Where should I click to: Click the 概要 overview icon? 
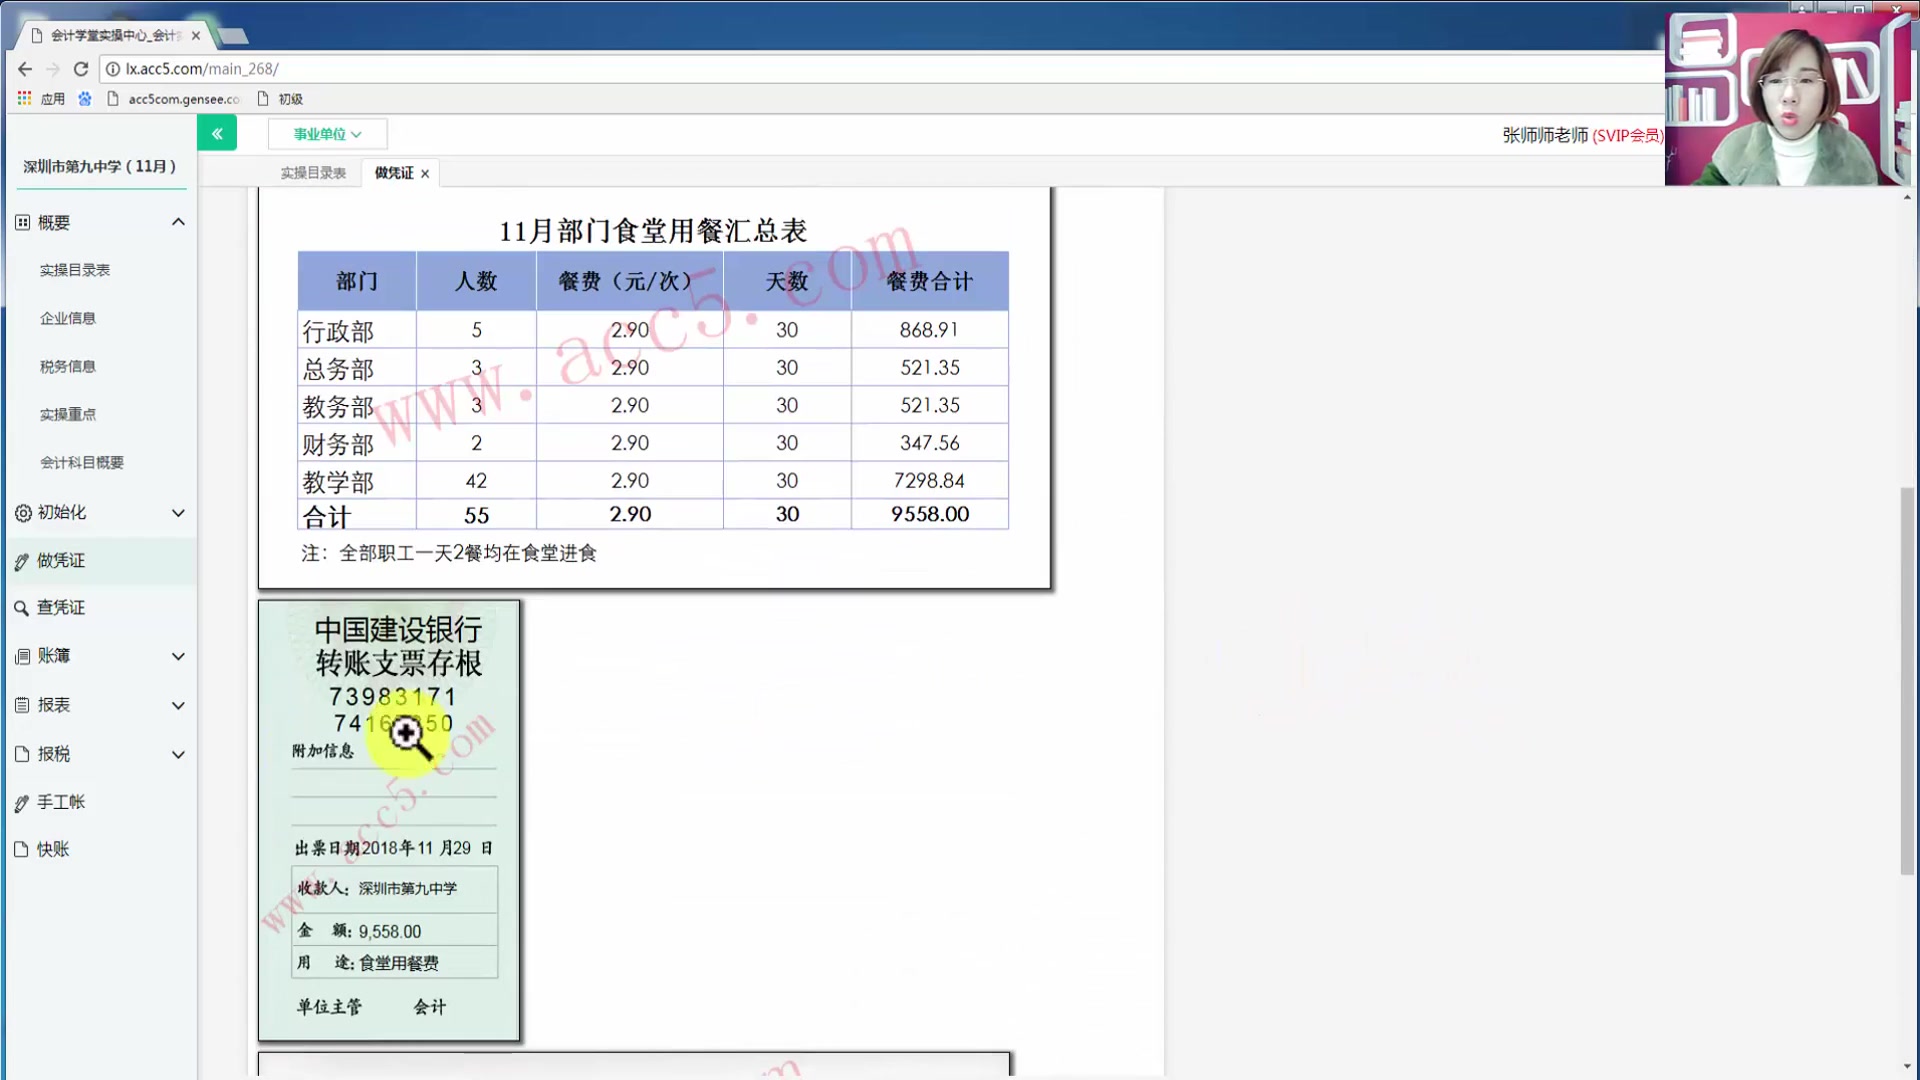pos(22,221)
